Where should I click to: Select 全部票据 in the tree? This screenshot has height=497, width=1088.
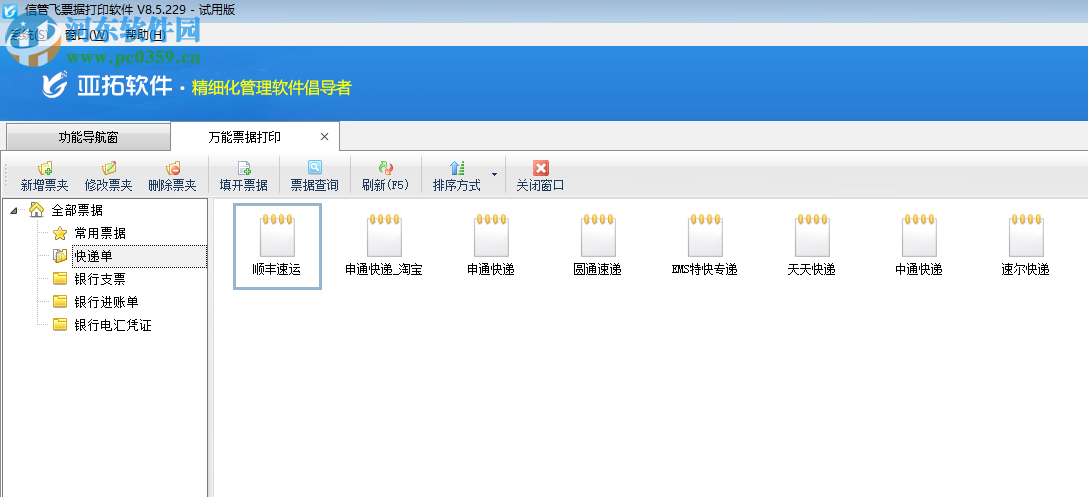coord(77,210)
